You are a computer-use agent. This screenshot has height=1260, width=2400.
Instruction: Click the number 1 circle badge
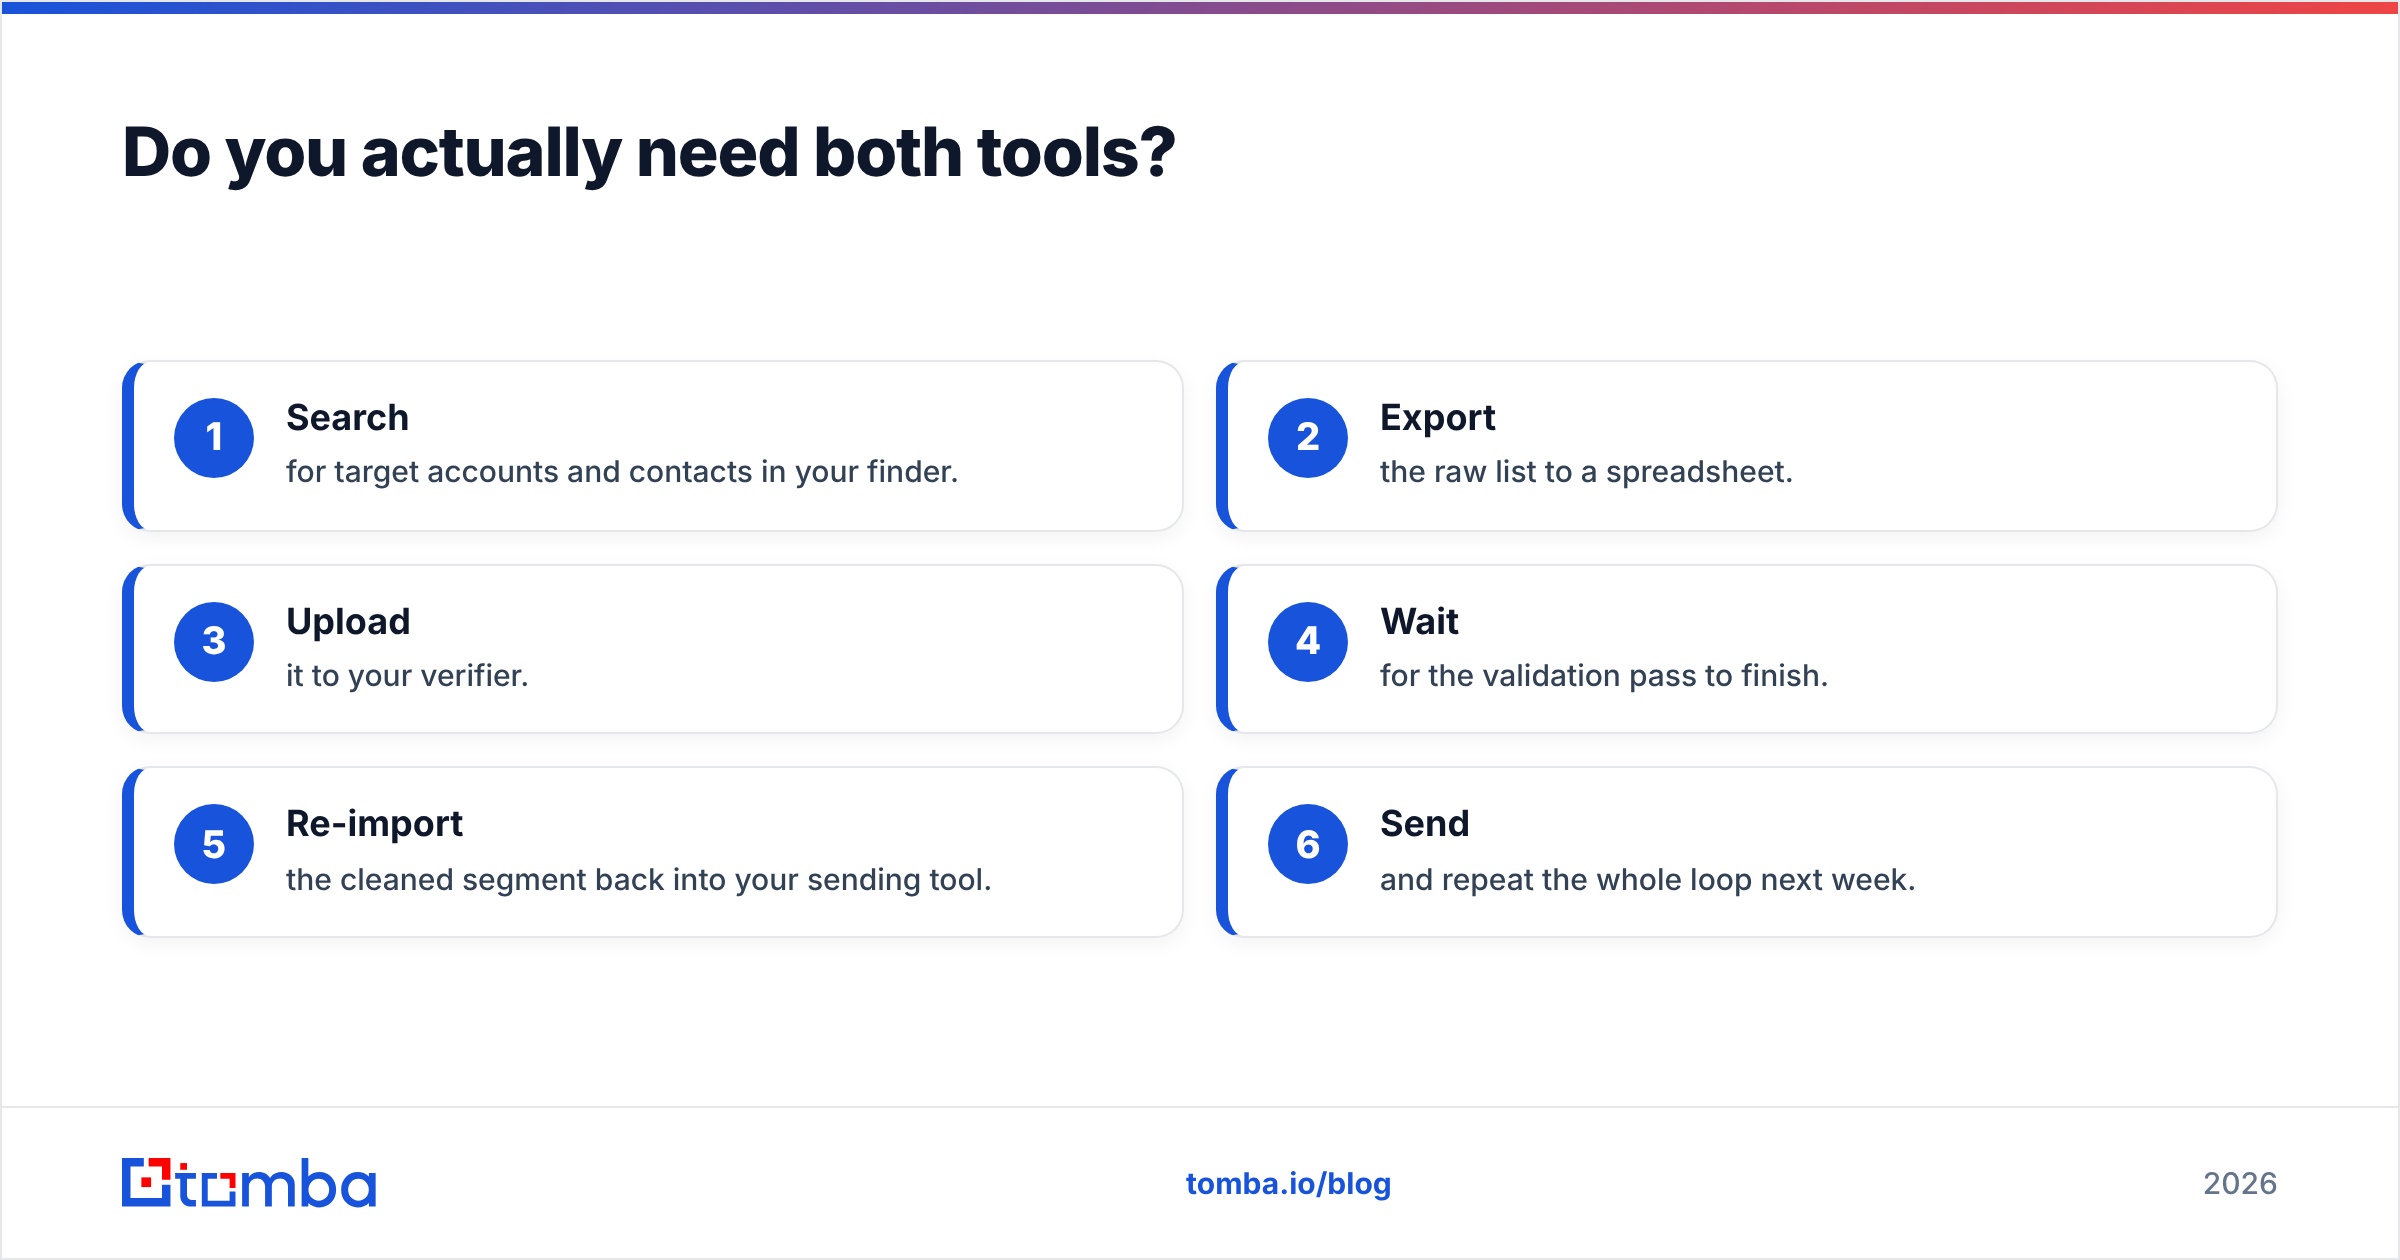(x=214, y=438)
